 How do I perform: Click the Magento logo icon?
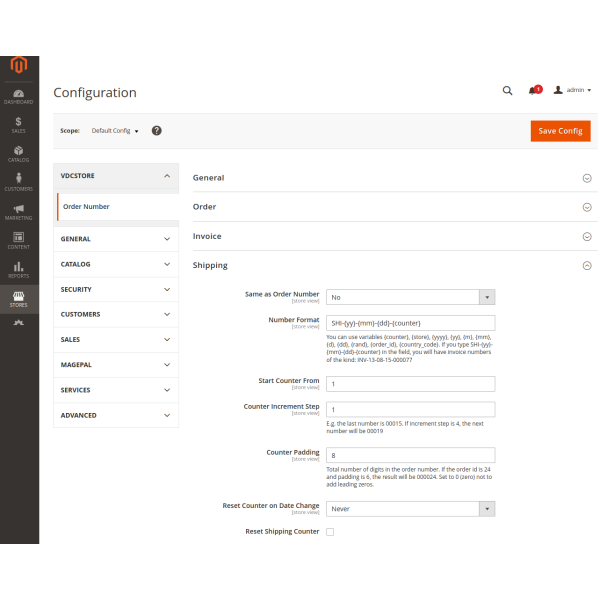coord(18,66)
